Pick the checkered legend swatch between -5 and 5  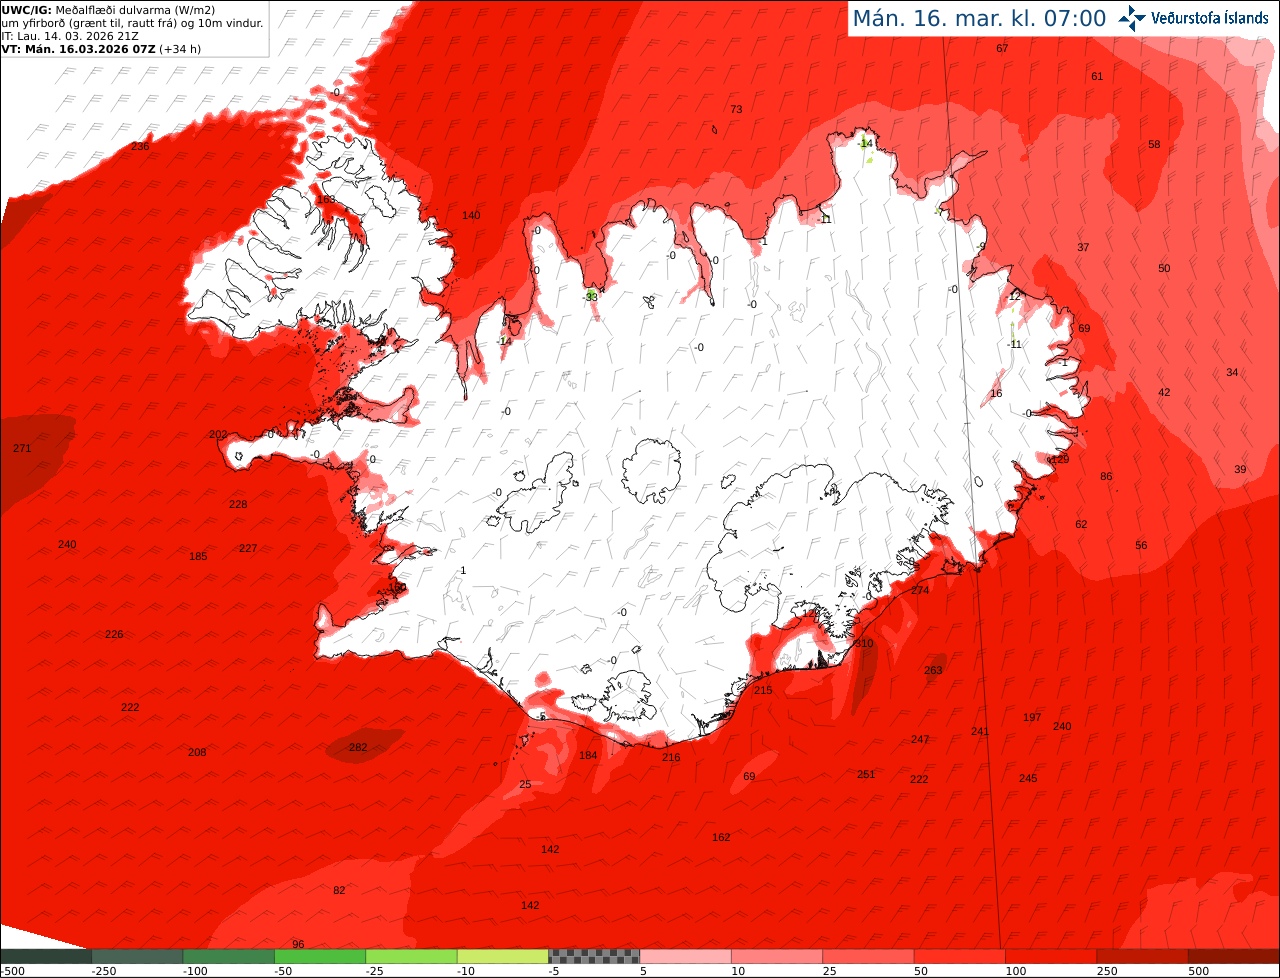[x=594, y=956]
